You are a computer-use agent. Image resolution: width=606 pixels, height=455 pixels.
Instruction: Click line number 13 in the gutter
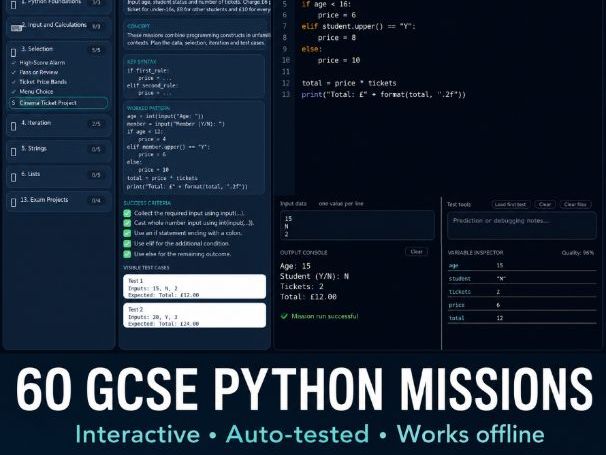286,94
